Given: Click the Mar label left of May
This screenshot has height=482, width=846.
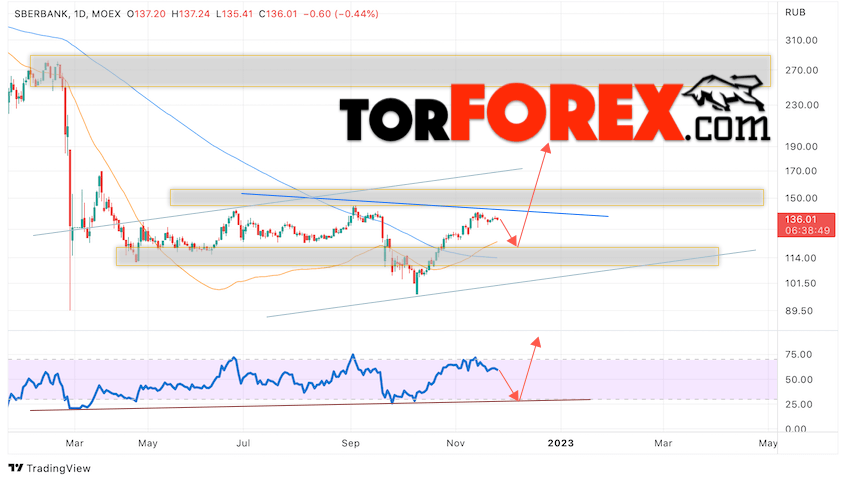Looking at the screenshot, I should (74, 443).
